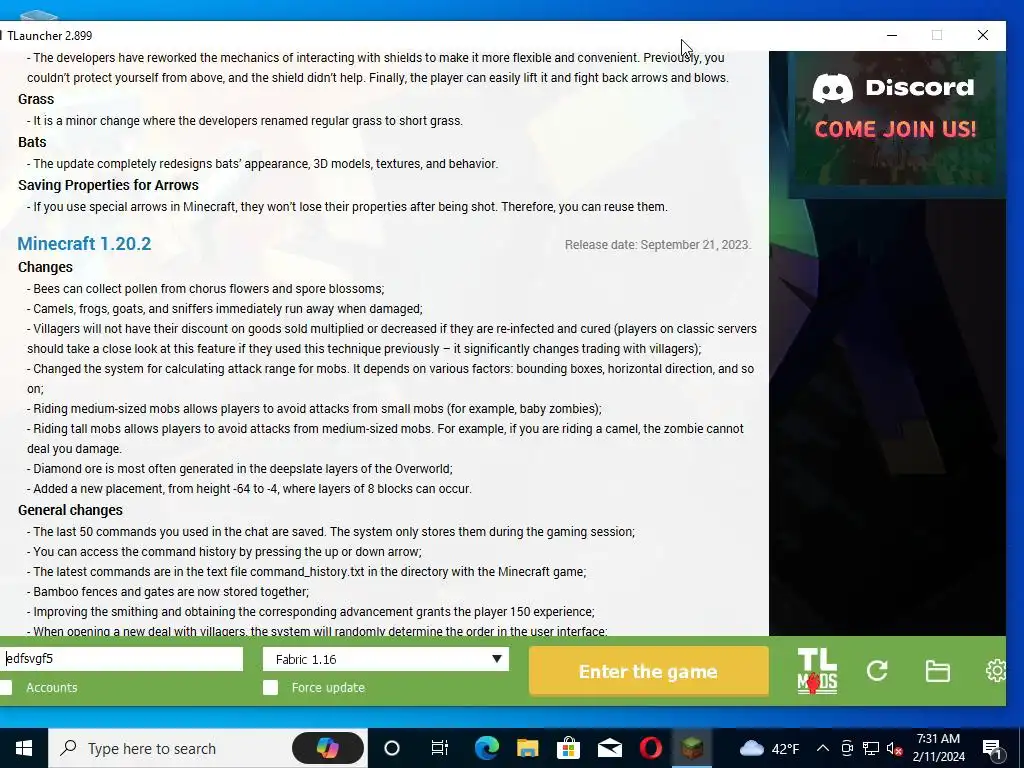Open Mail app from taskbar
The height and width of the screenshot is (768, 1024).
[x=610, y=748]
